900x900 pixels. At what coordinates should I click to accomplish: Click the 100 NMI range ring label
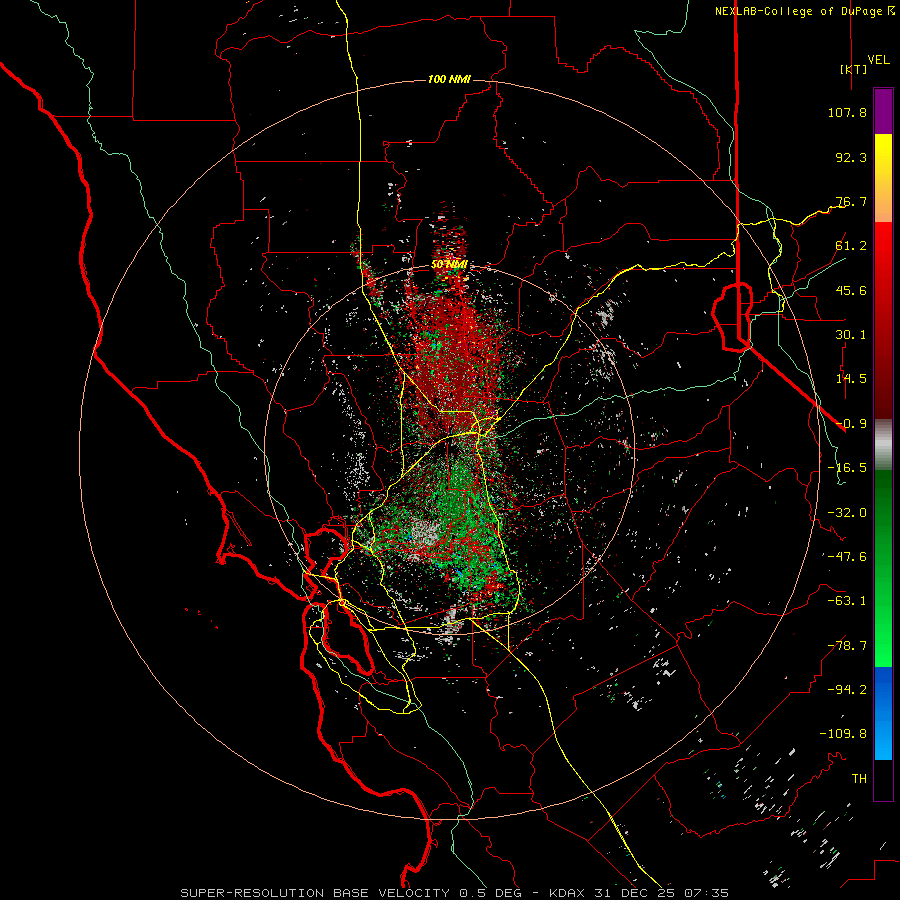[449, 79]
